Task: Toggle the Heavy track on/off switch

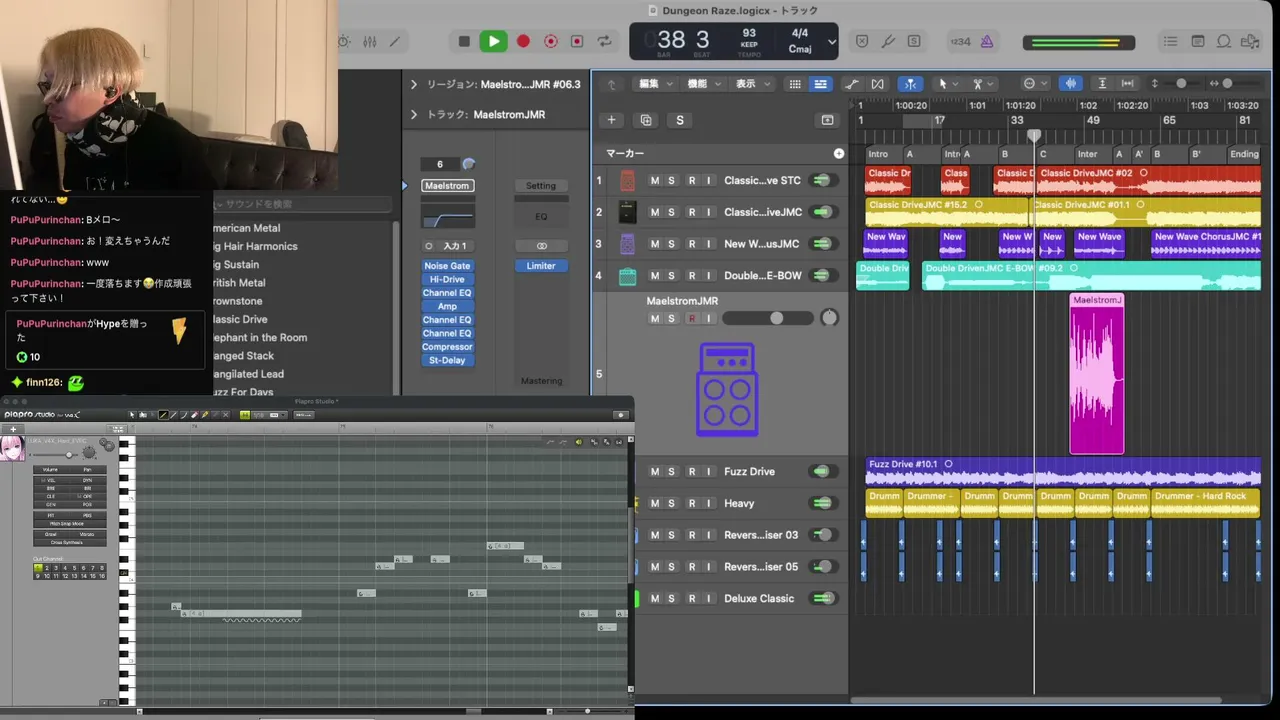Action: click(x=822, y=504)
